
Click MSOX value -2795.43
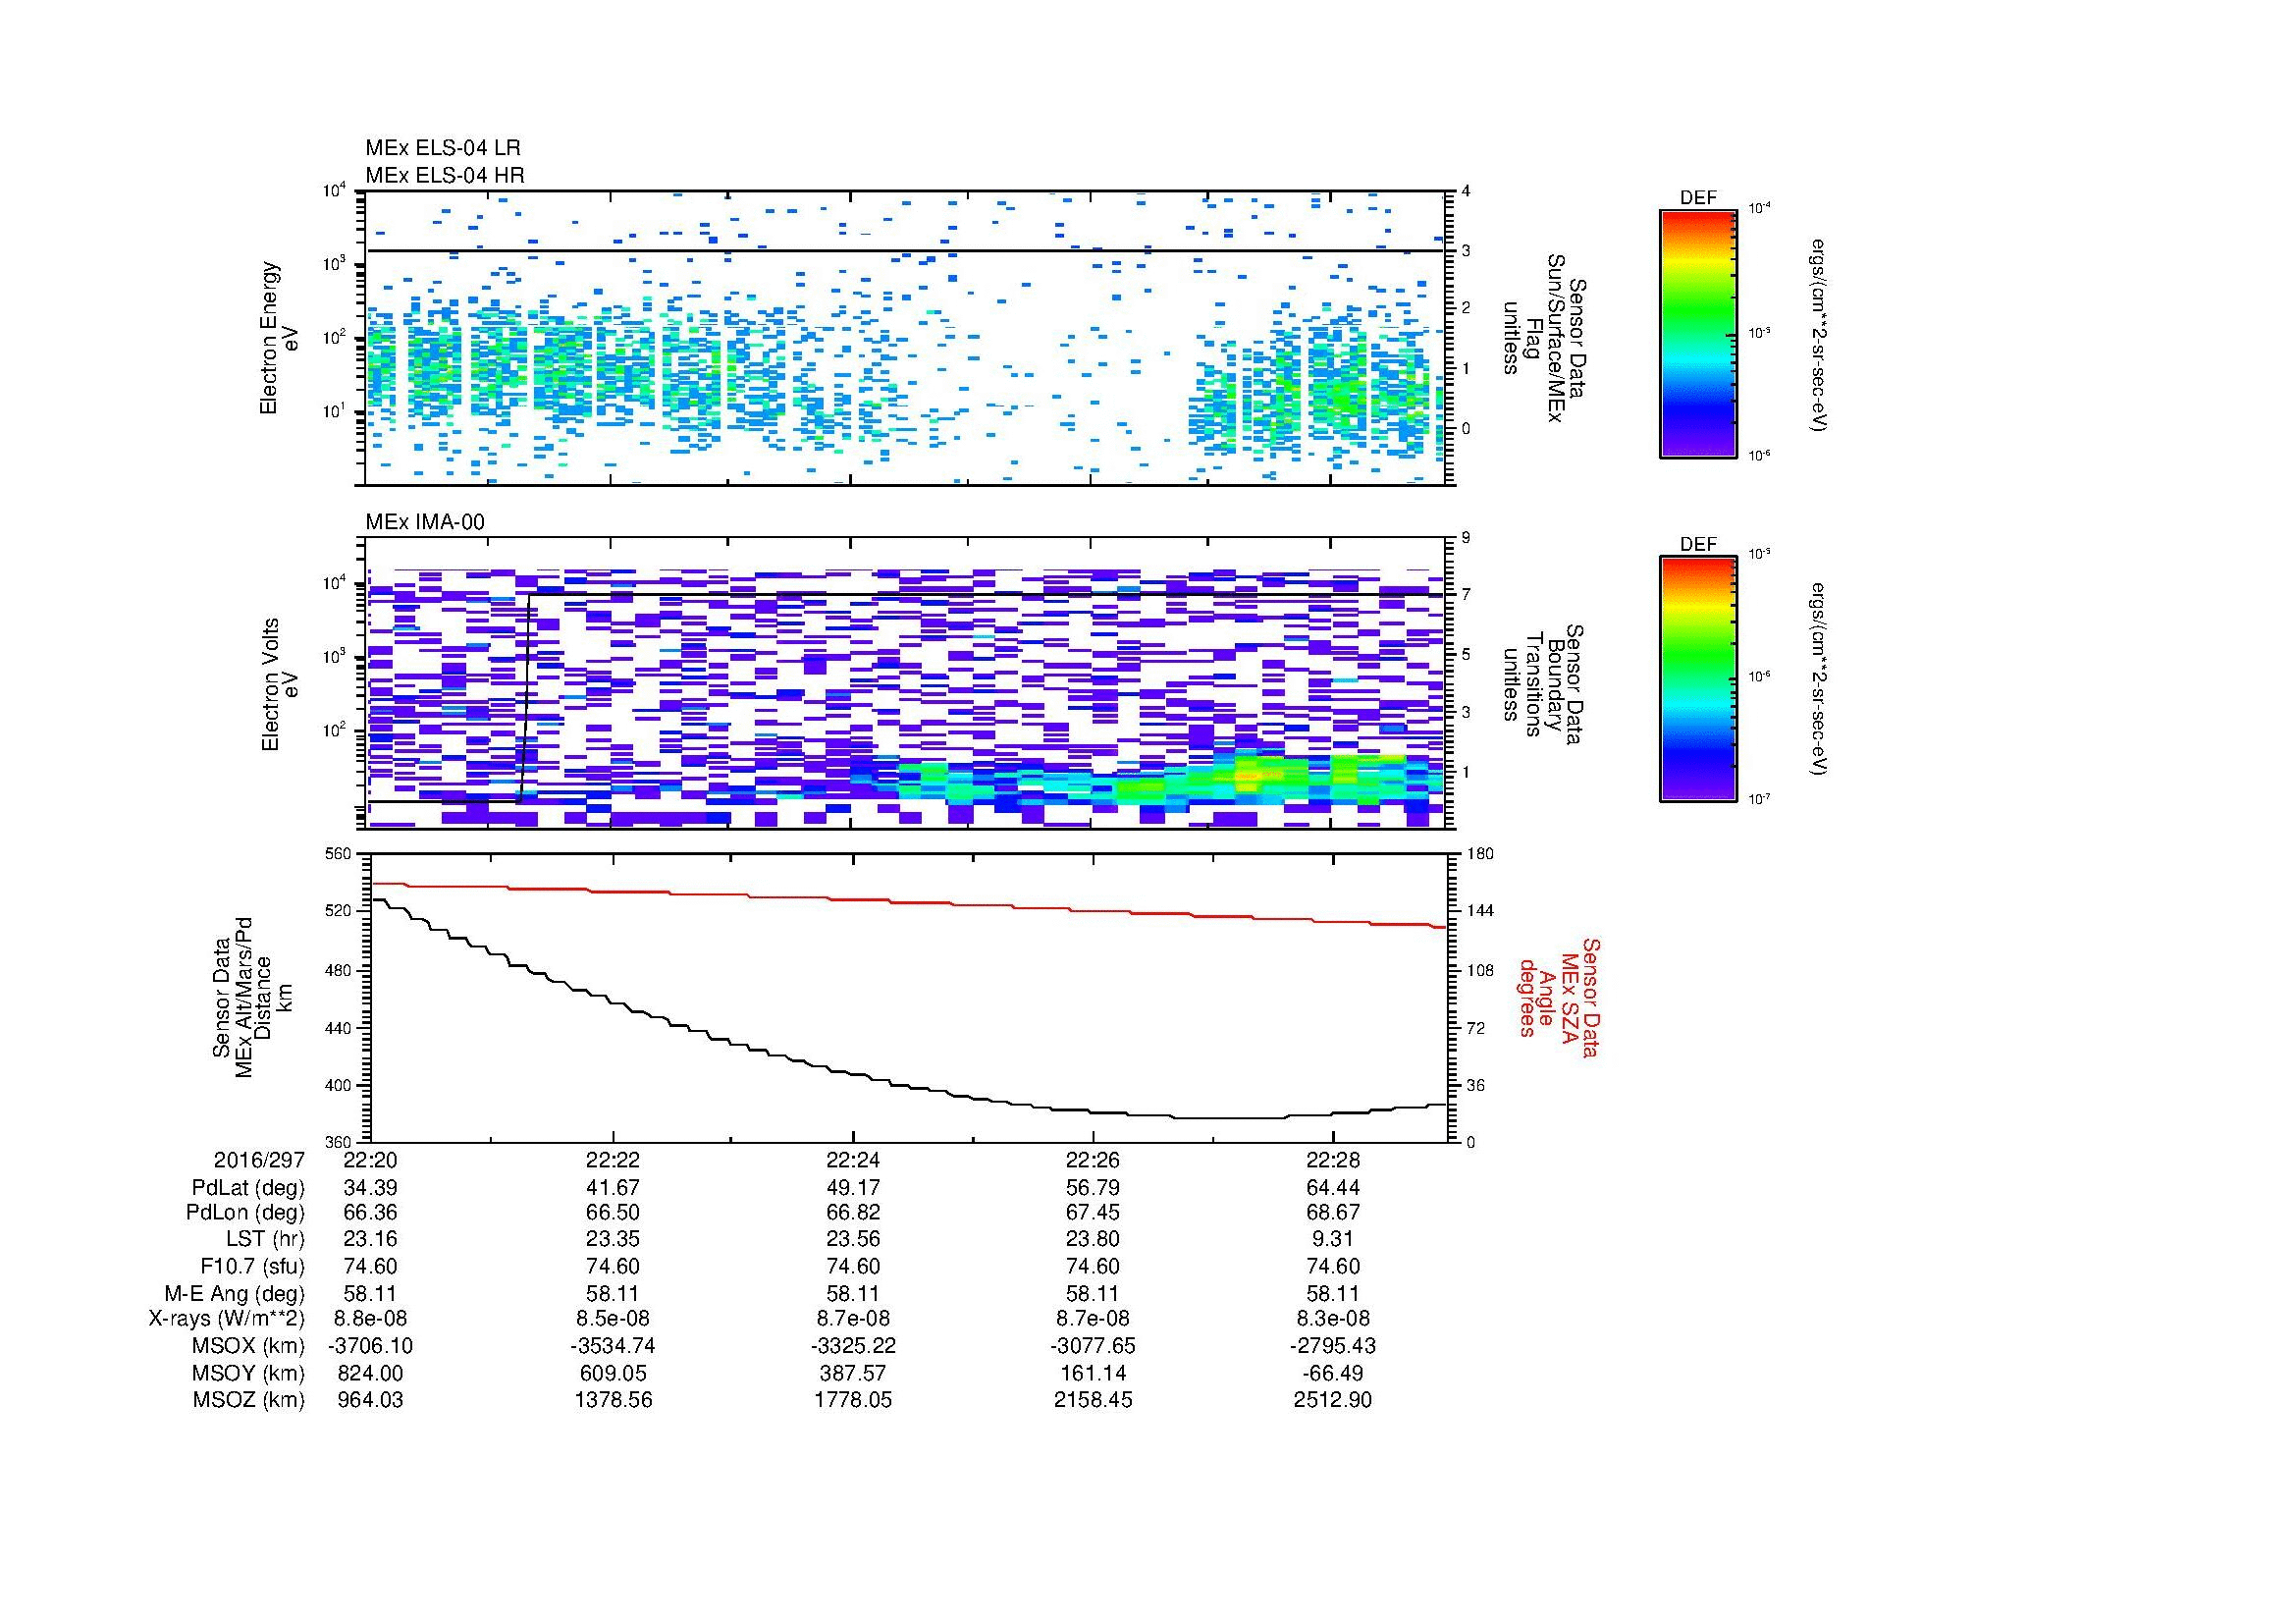tap(1333, 1346)
